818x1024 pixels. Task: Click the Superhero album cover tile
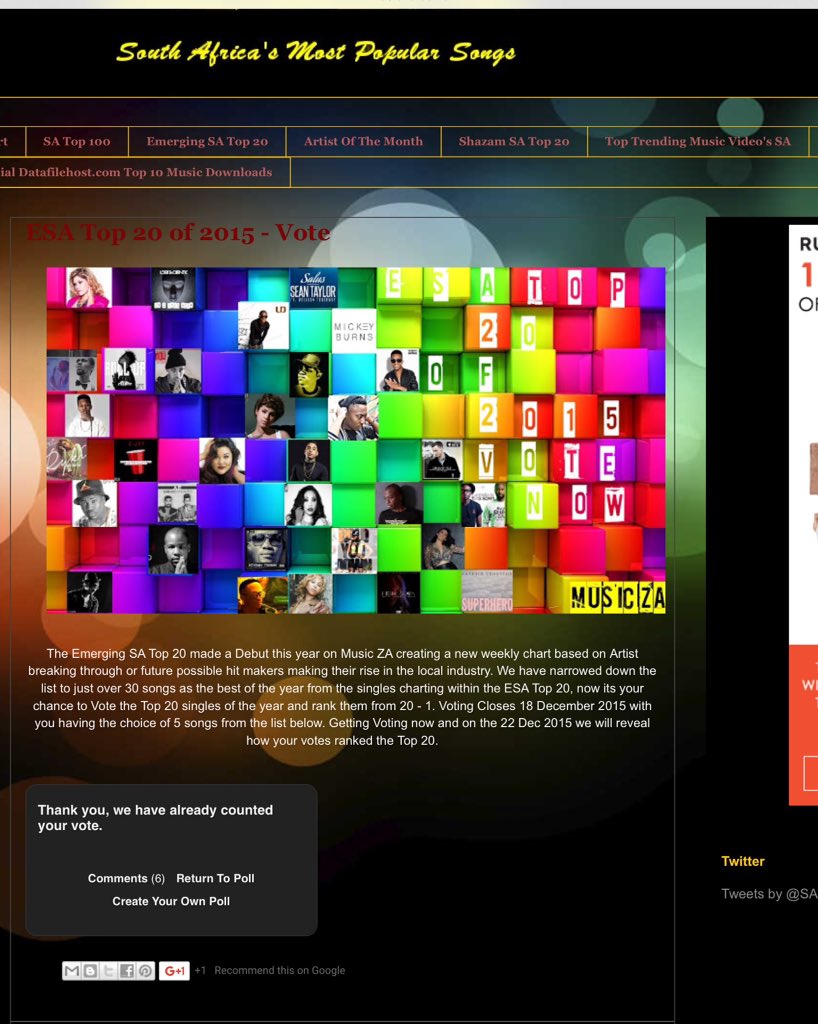[x=487, y=592]
